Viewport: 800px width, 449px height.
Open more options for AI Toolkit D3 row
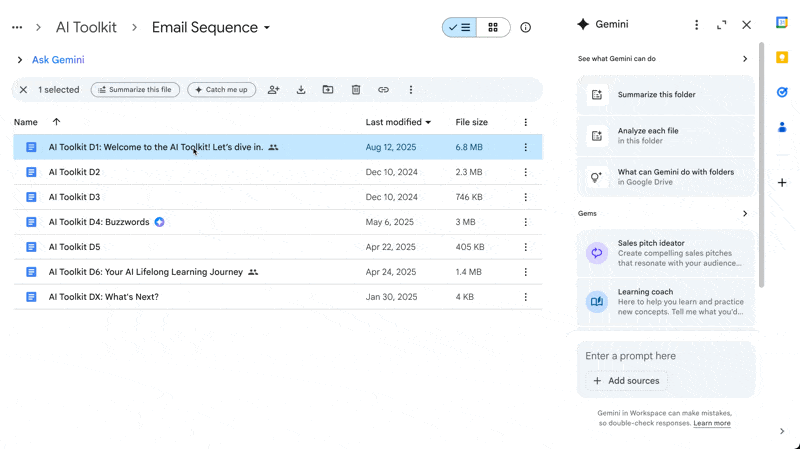(x=526, y=197)
